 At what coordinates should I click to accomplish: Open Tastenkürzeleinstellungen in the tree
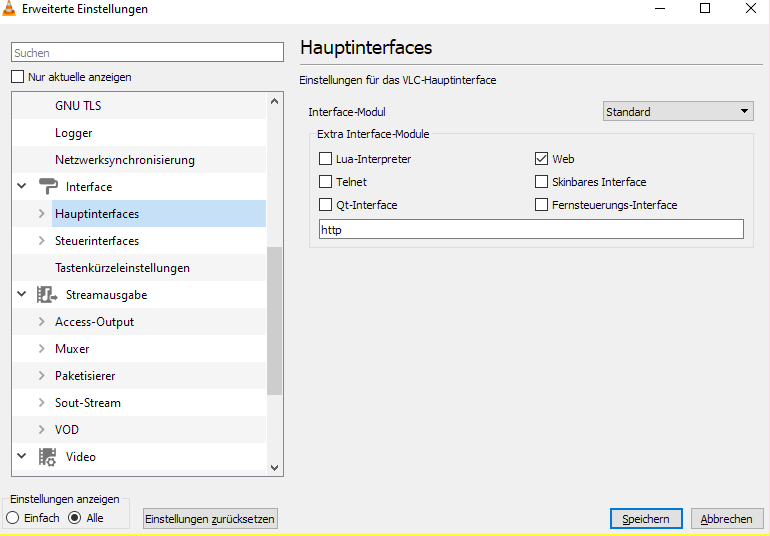[122, 268]
